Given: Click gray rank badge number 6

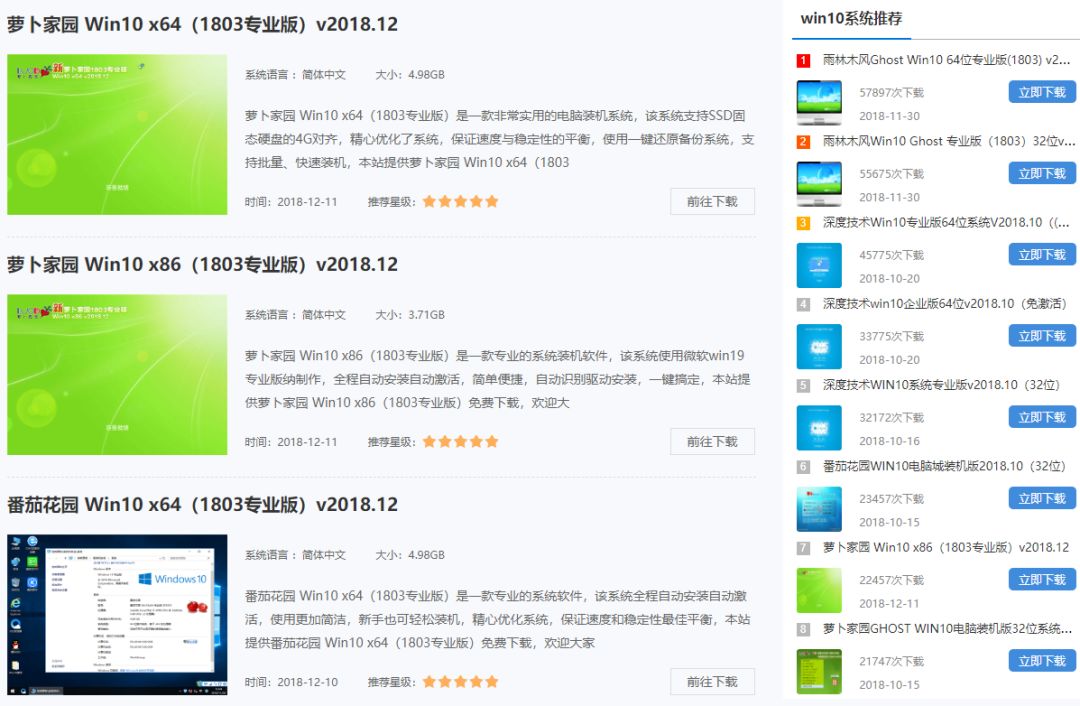Looking at the screenshot, I should 803,467.
